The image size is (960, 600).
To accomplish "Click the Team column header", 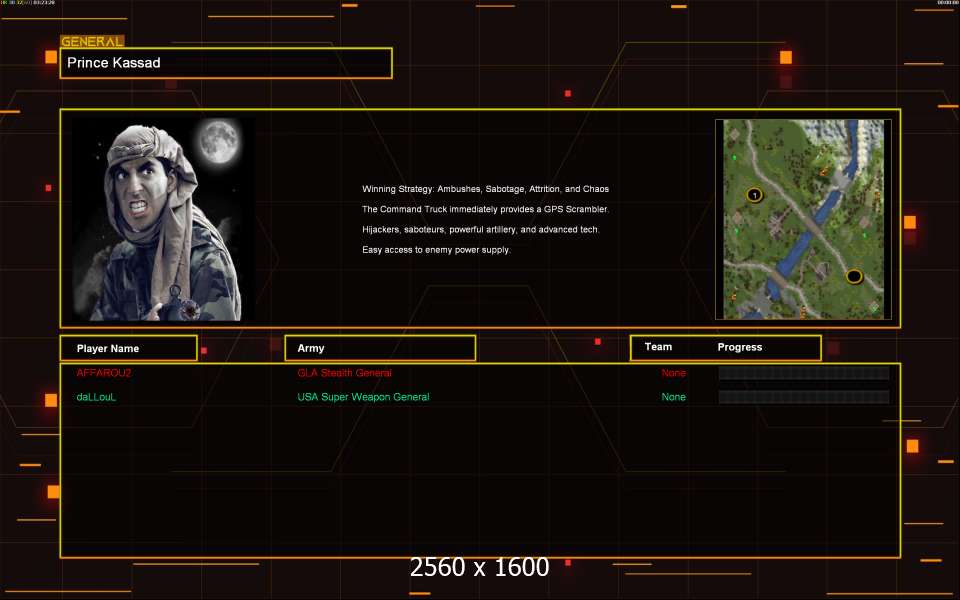I will point(658,347).
